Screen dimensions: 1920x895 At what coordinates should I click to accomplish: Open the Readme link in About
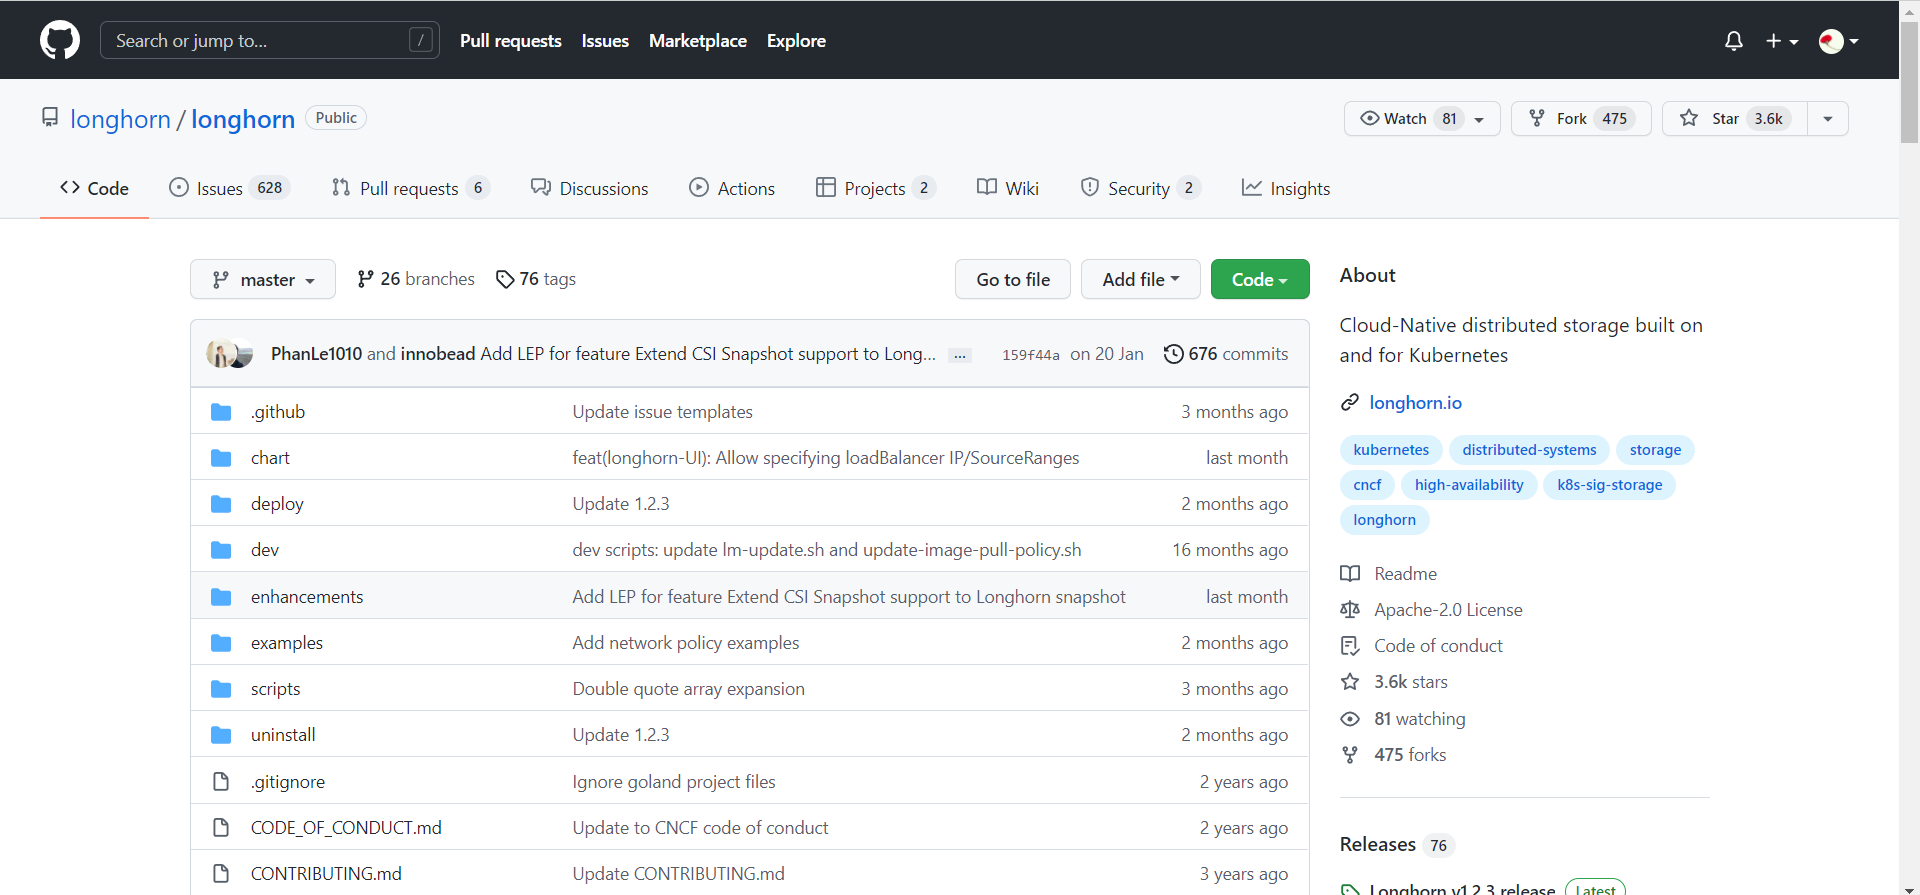click(1388, 574)
